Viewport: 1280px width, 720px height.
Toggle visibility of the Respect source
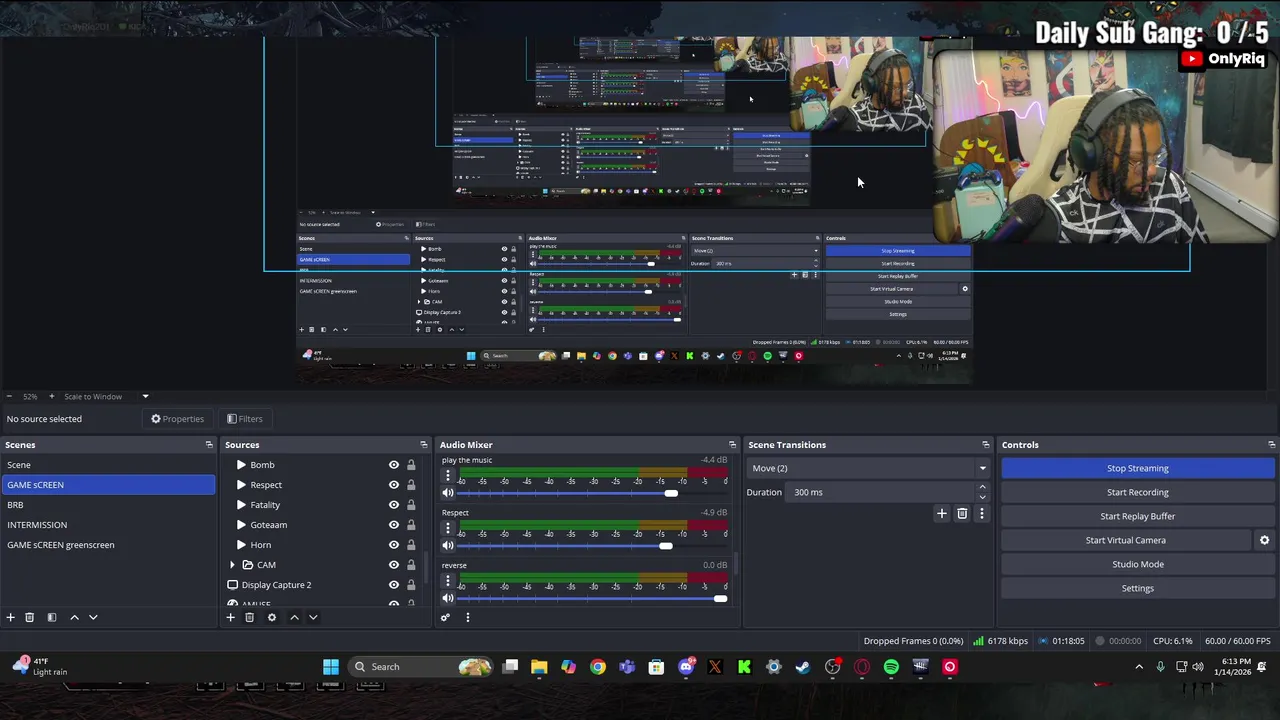[x=394, y=485]
